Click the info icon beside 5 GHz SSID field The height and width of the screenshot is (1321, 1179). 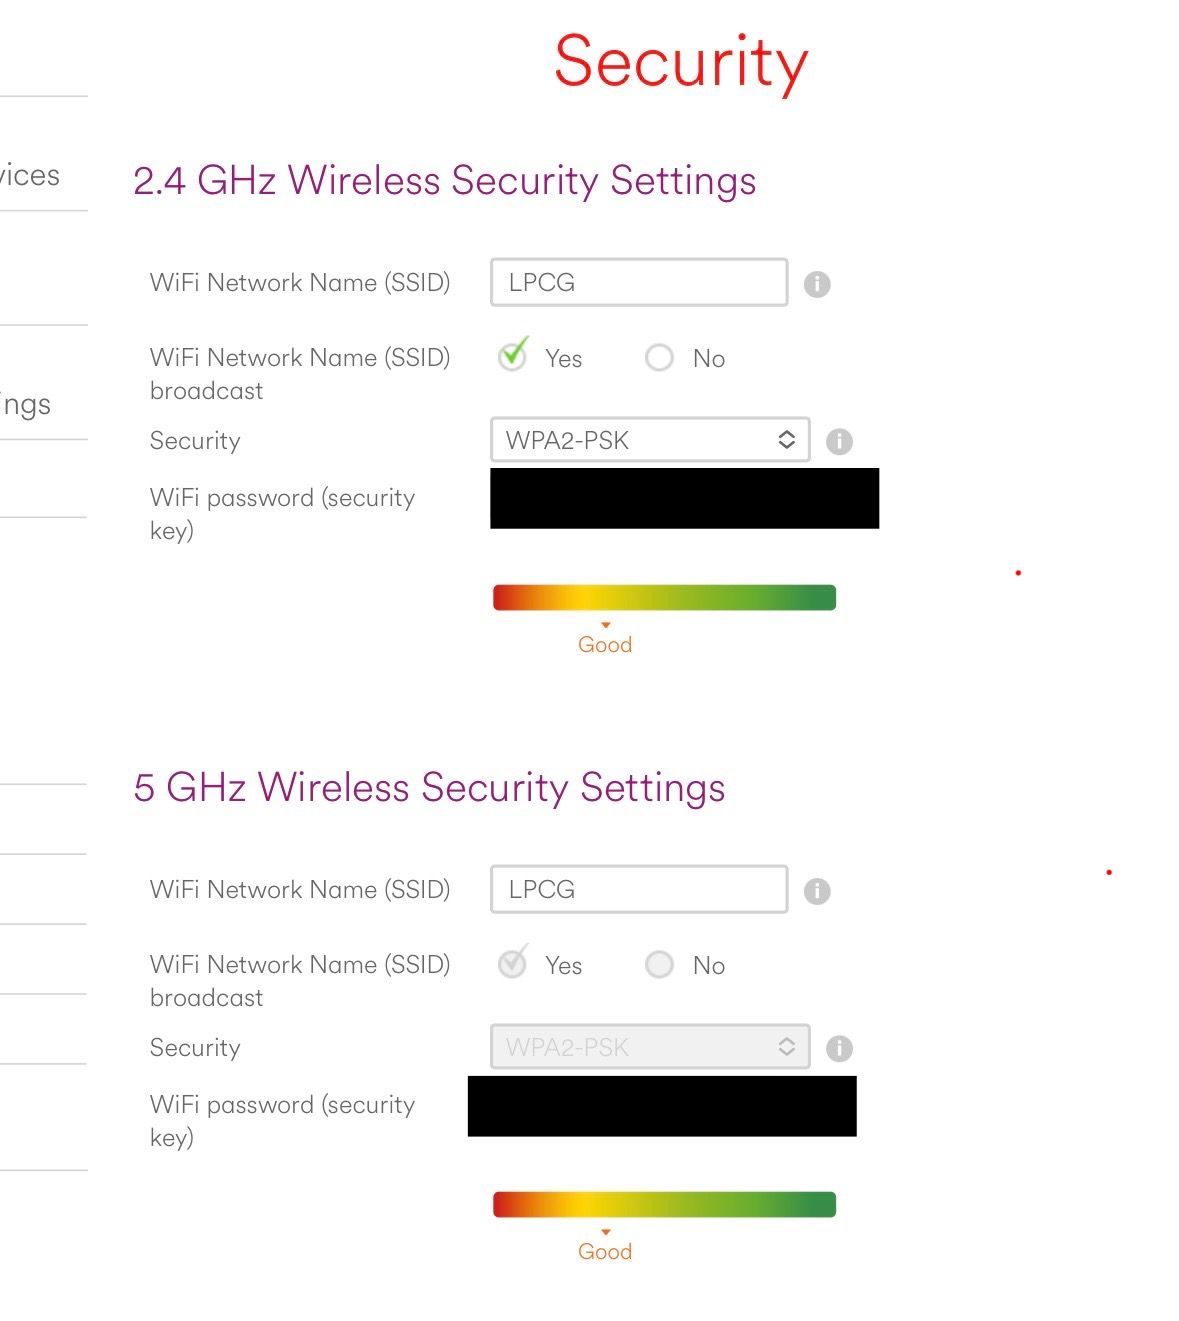(817, 891)
